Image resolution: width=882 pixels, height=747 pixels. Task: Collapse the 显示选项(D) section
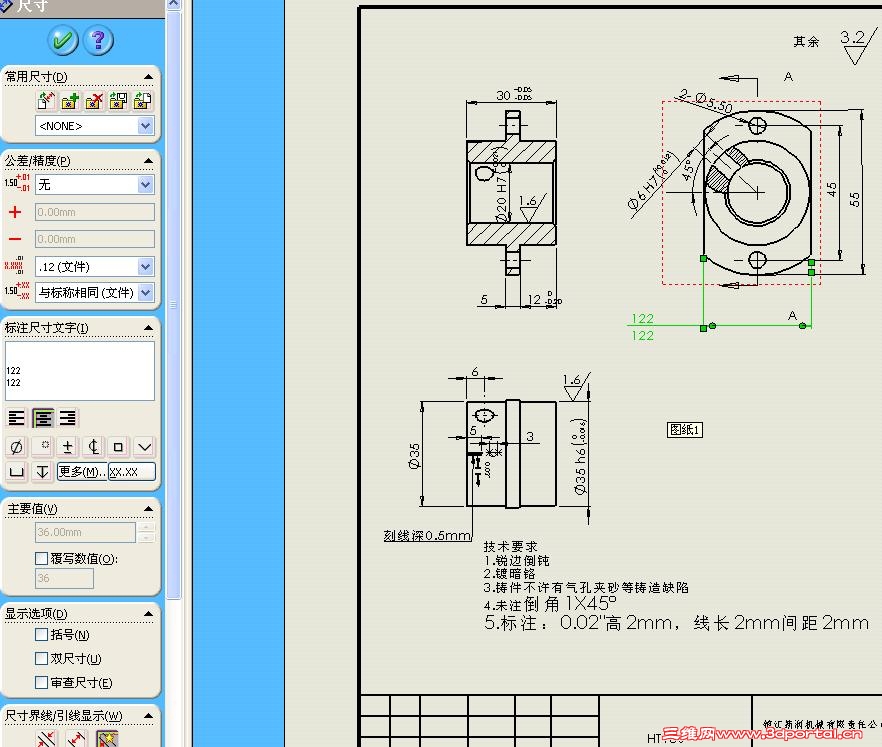coord(148,614)
